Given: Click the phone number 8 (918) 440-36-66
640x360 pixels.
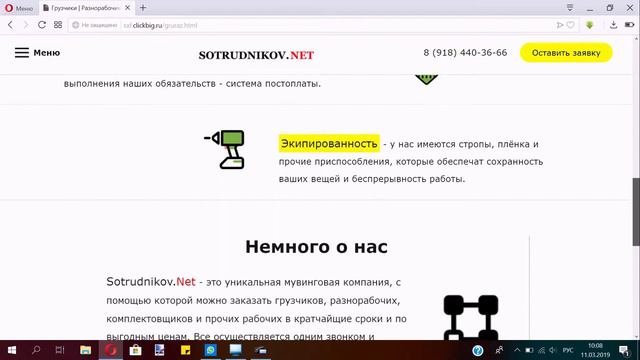Looking at the screenshot, I should click(465, 53).
